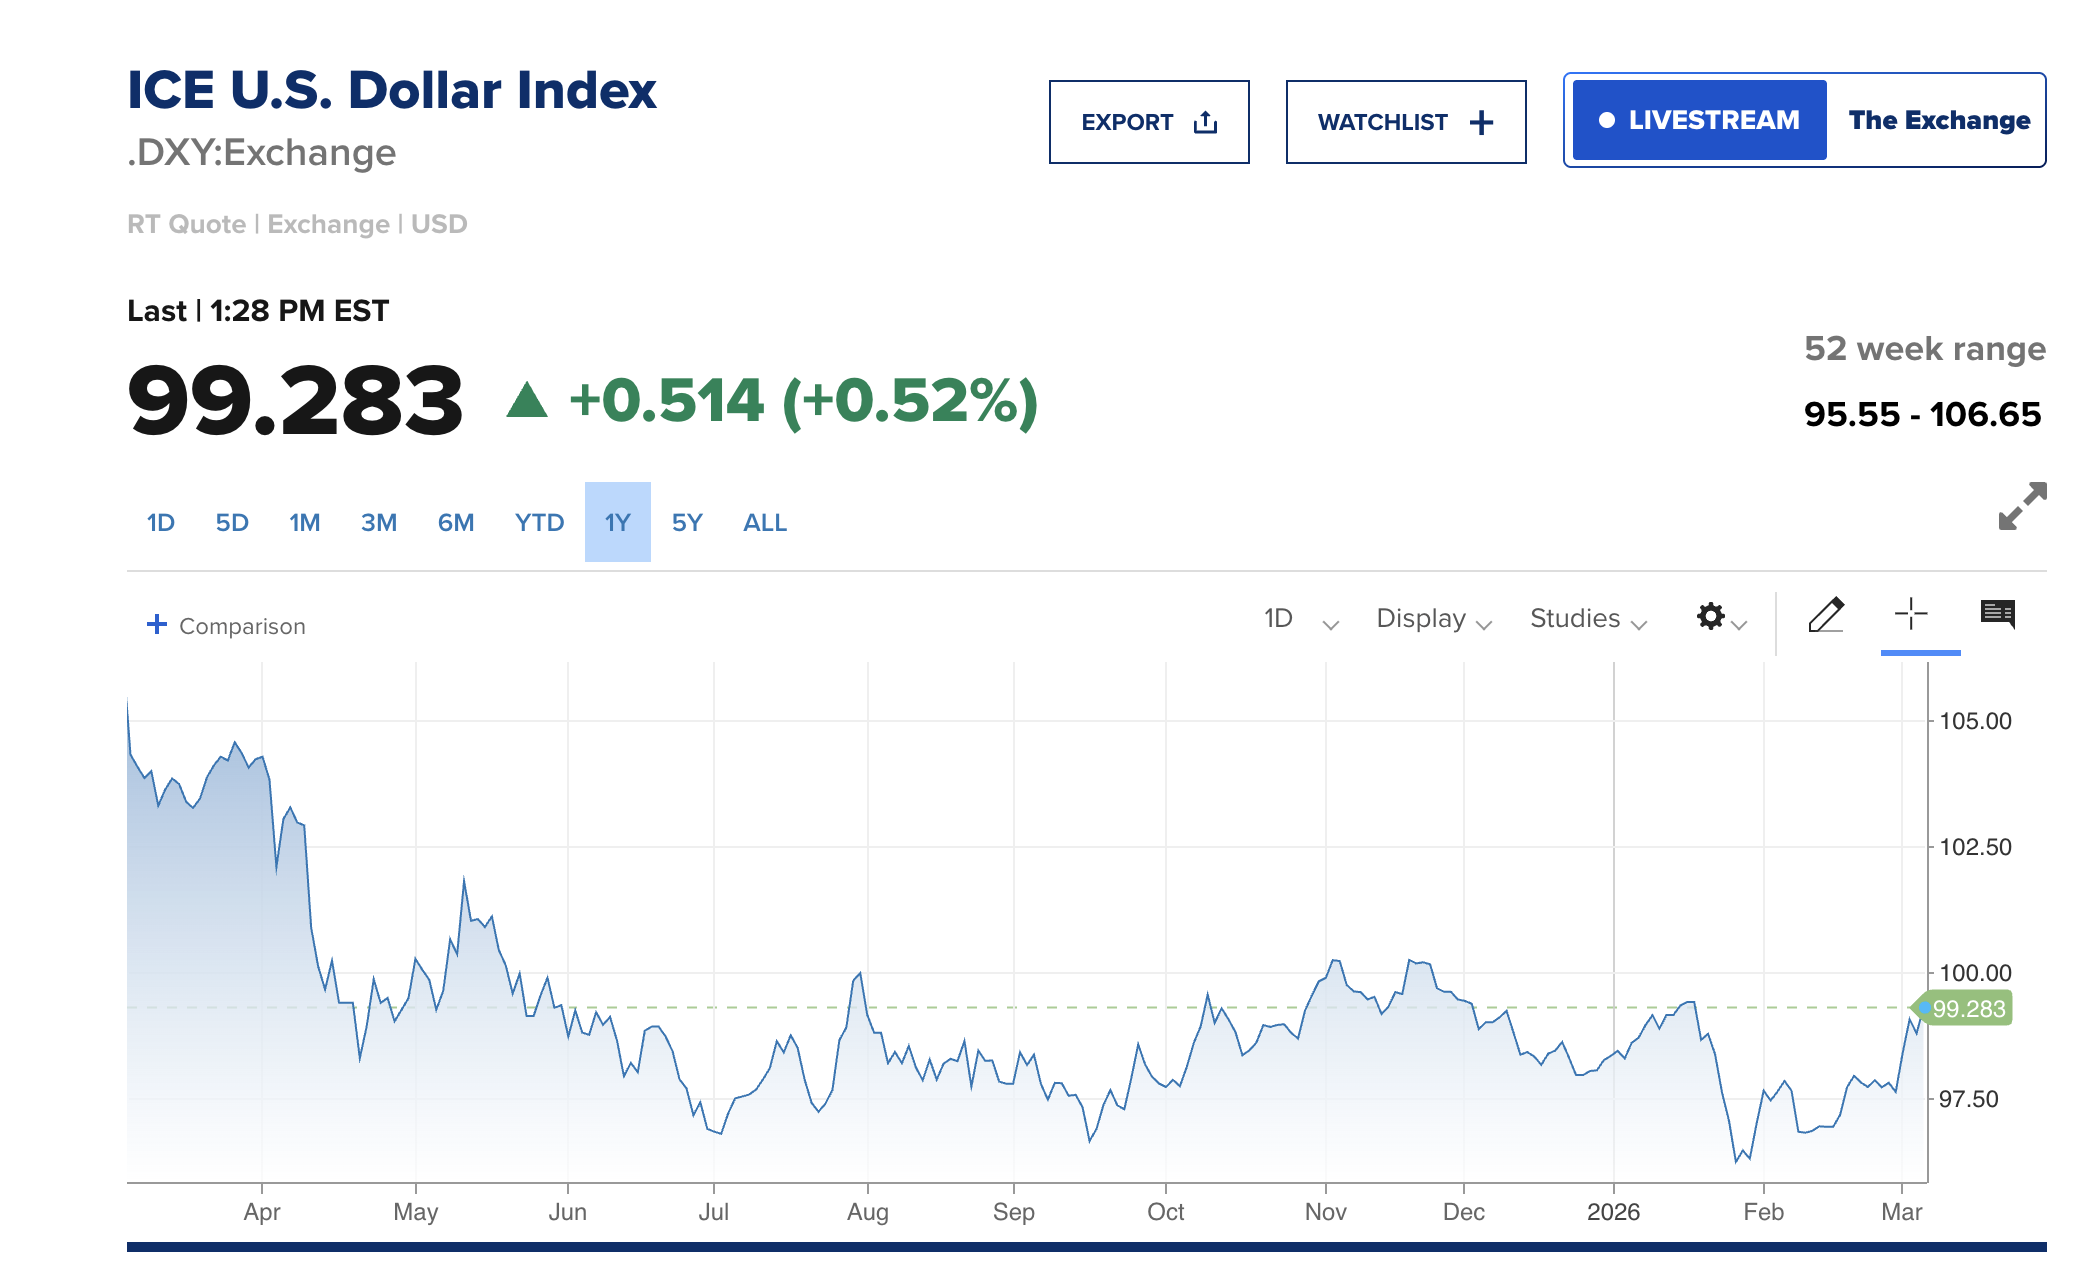Image resolution: width=2082 pixels, height=1272 pixels.
Task: Open the Studies dropdown
Action: pos(1585,619)
